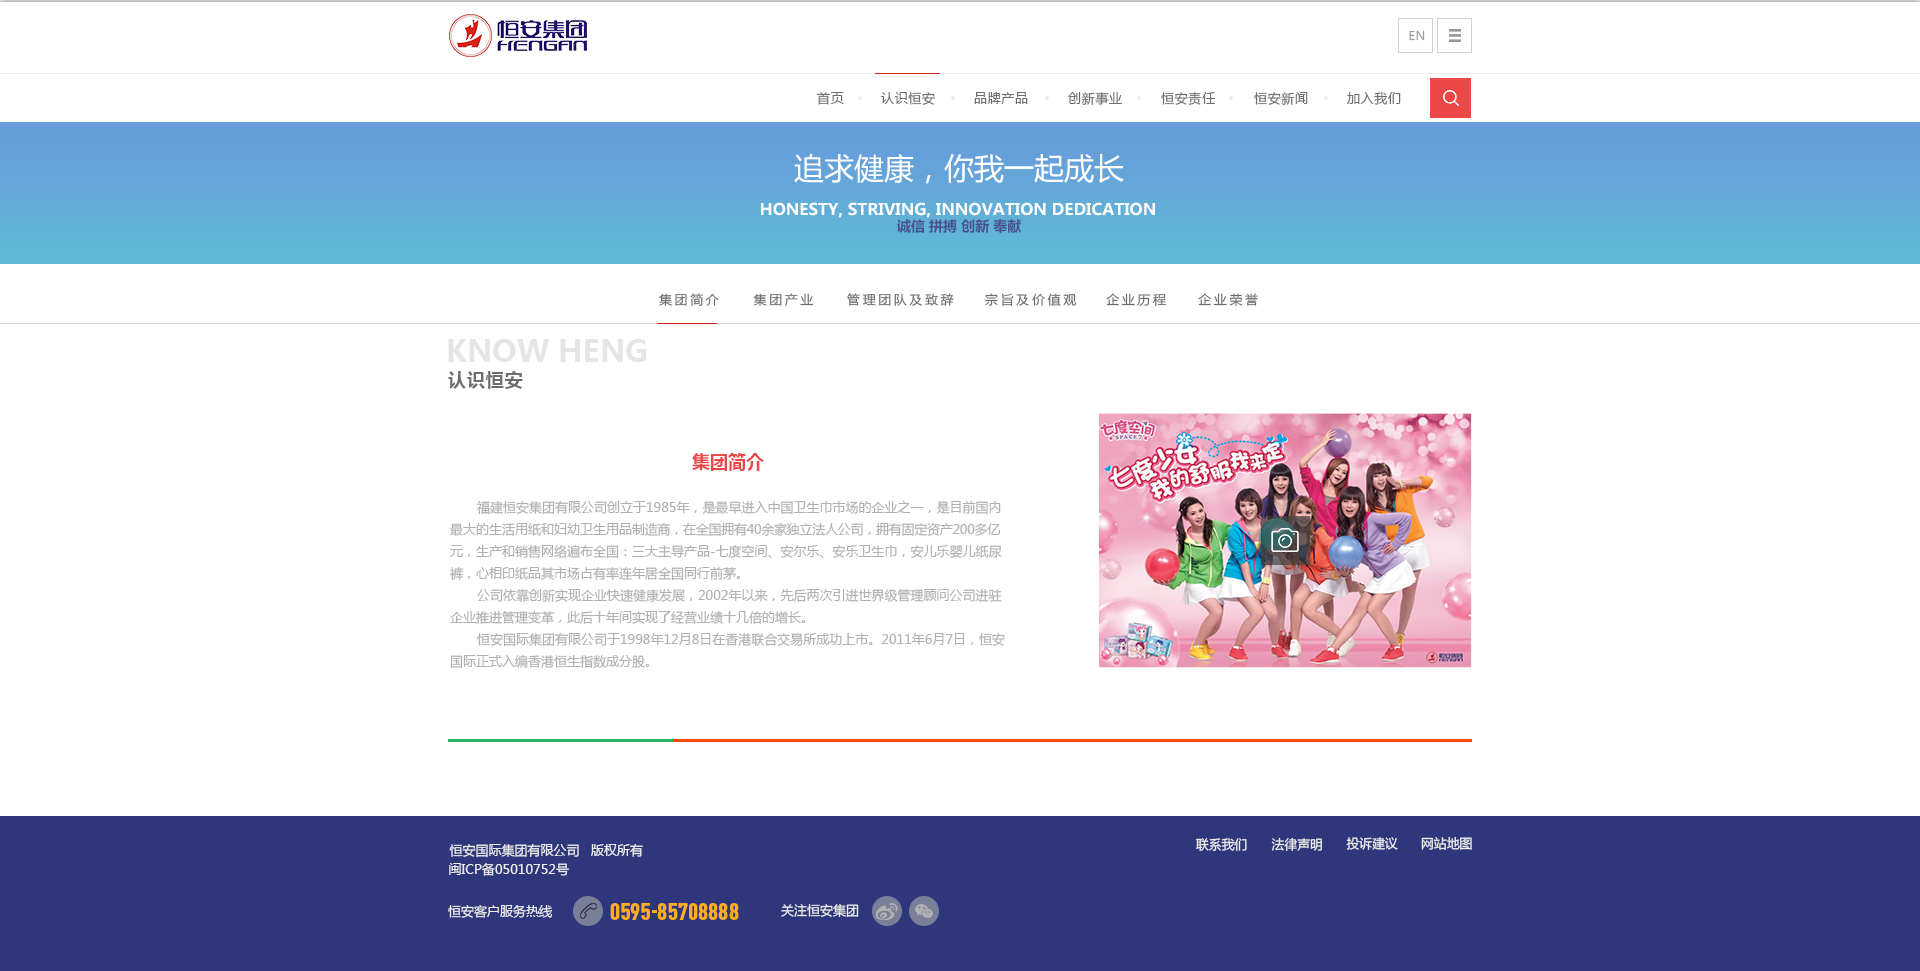
Task: Click the 闽ICP备05010752号 record text
Action: 508,870
